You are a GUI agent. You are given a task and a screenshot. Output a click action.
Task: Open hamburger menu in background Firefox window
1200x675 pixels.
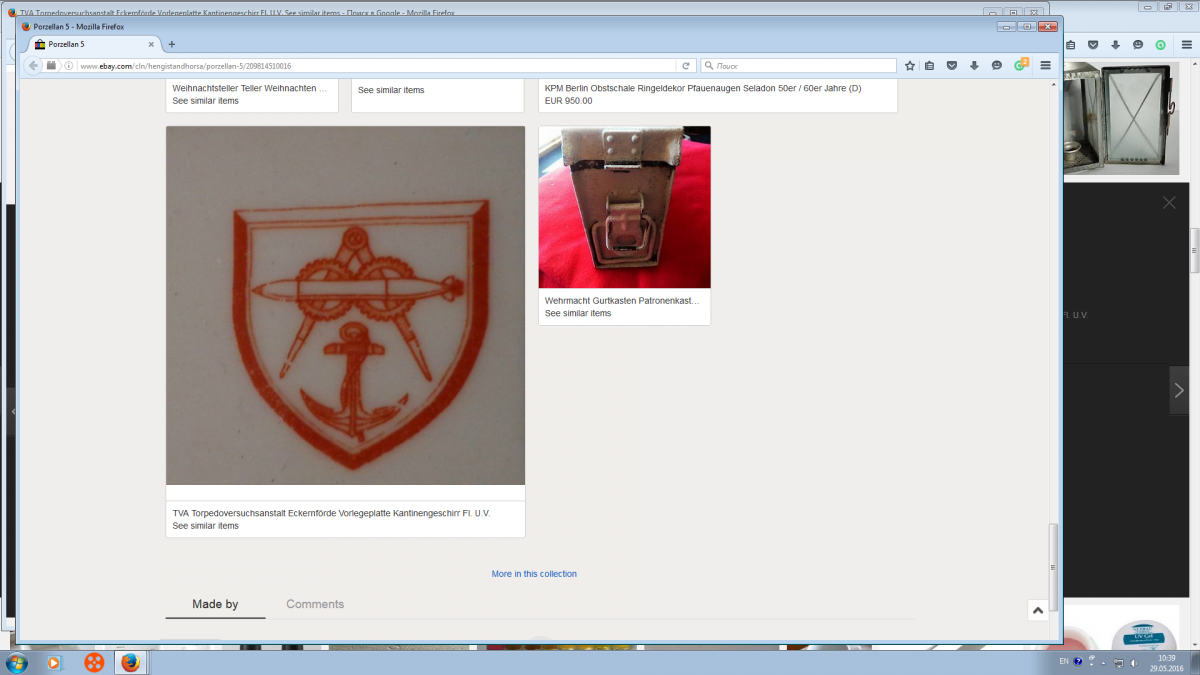1185,45
